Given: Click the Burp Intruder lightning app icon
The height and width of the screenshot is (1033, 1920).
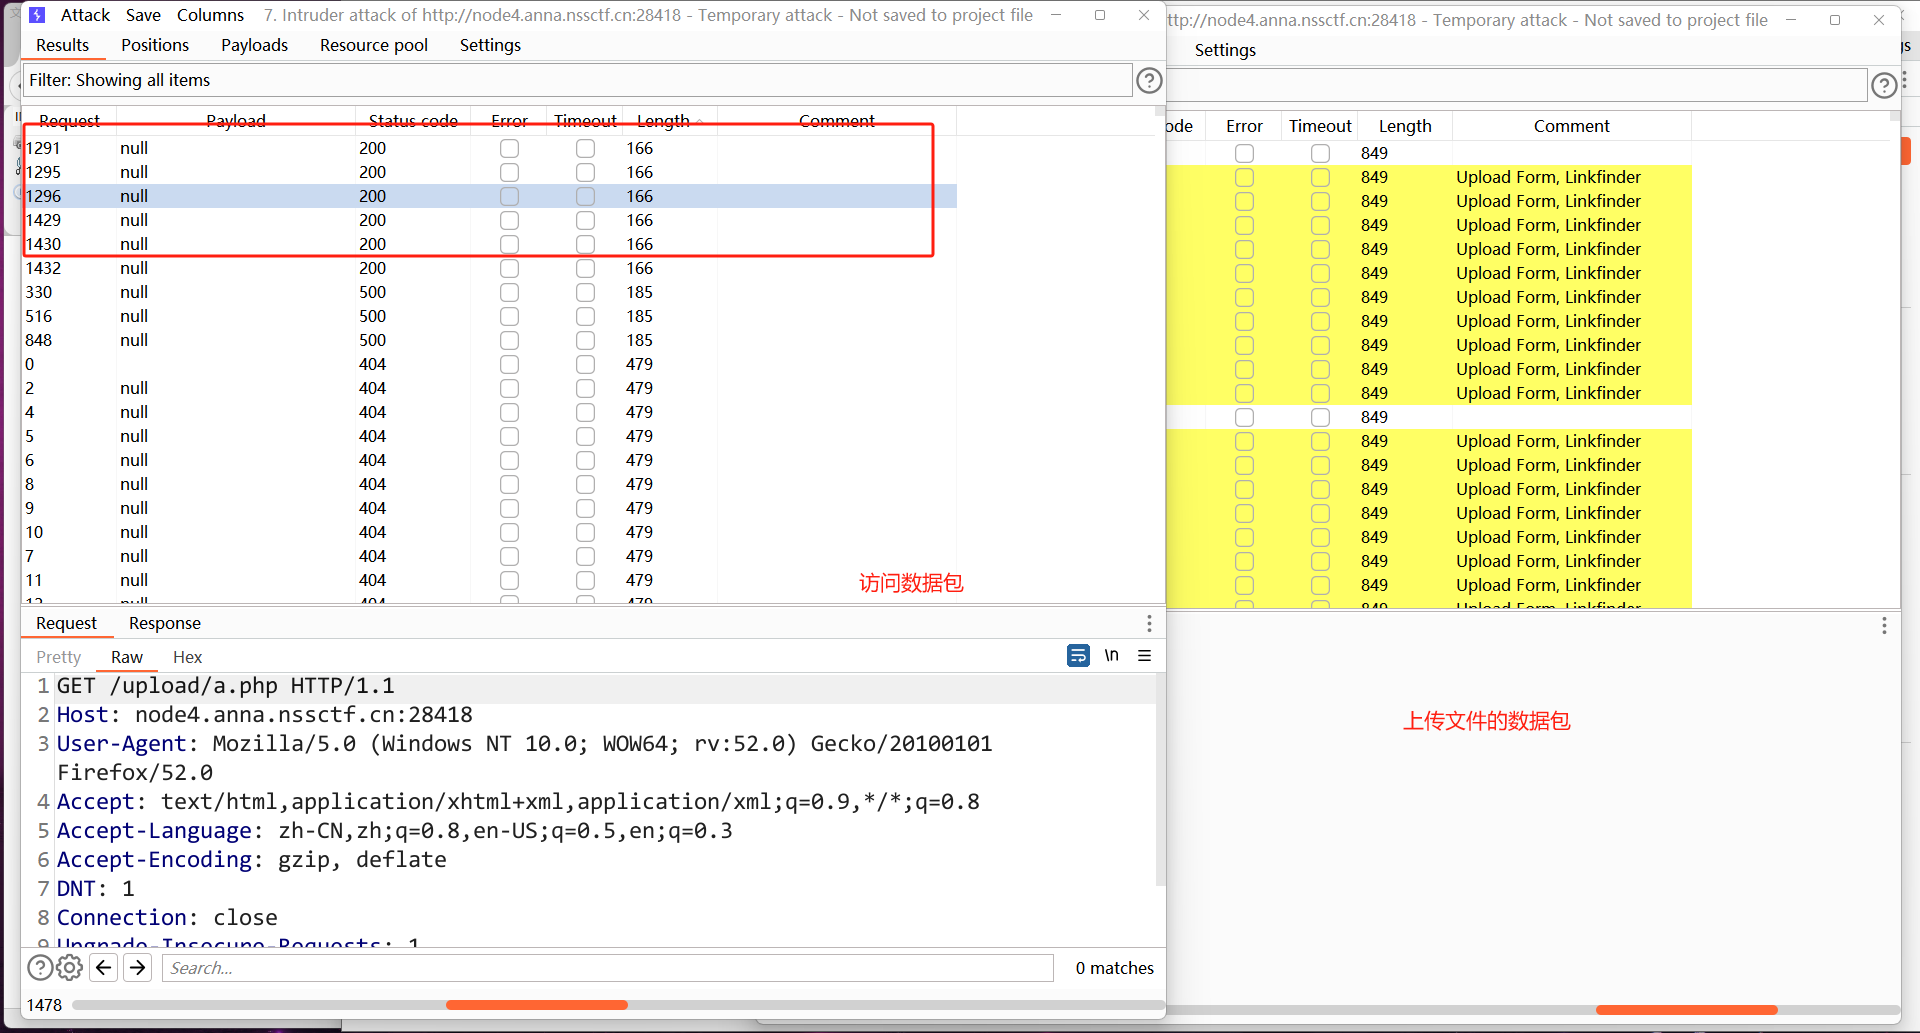Looking at the screenshot, I should (37, 15).
